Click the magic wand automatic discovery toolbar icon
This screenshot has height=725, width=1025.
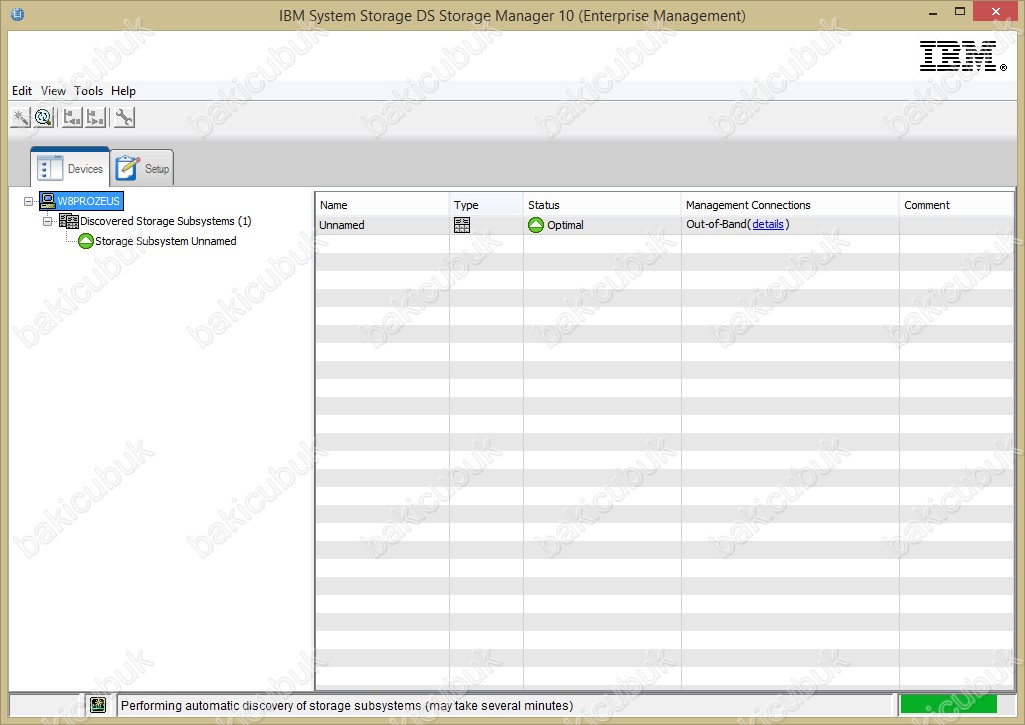[x=21, y=118]
